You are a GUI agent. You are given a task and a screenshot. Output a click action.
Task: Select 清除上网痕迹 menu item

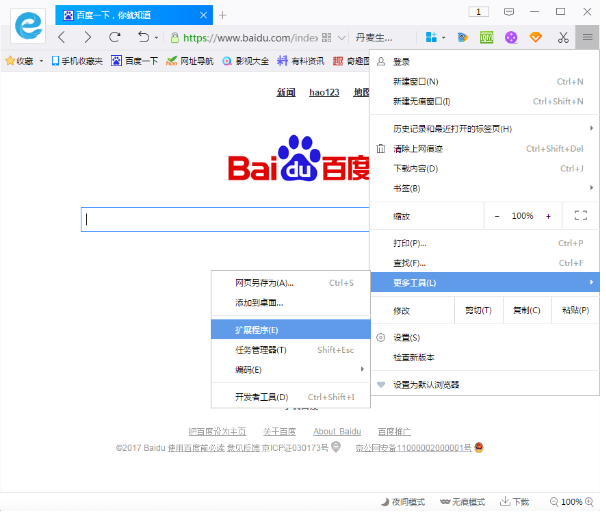[x=484, y=149]
